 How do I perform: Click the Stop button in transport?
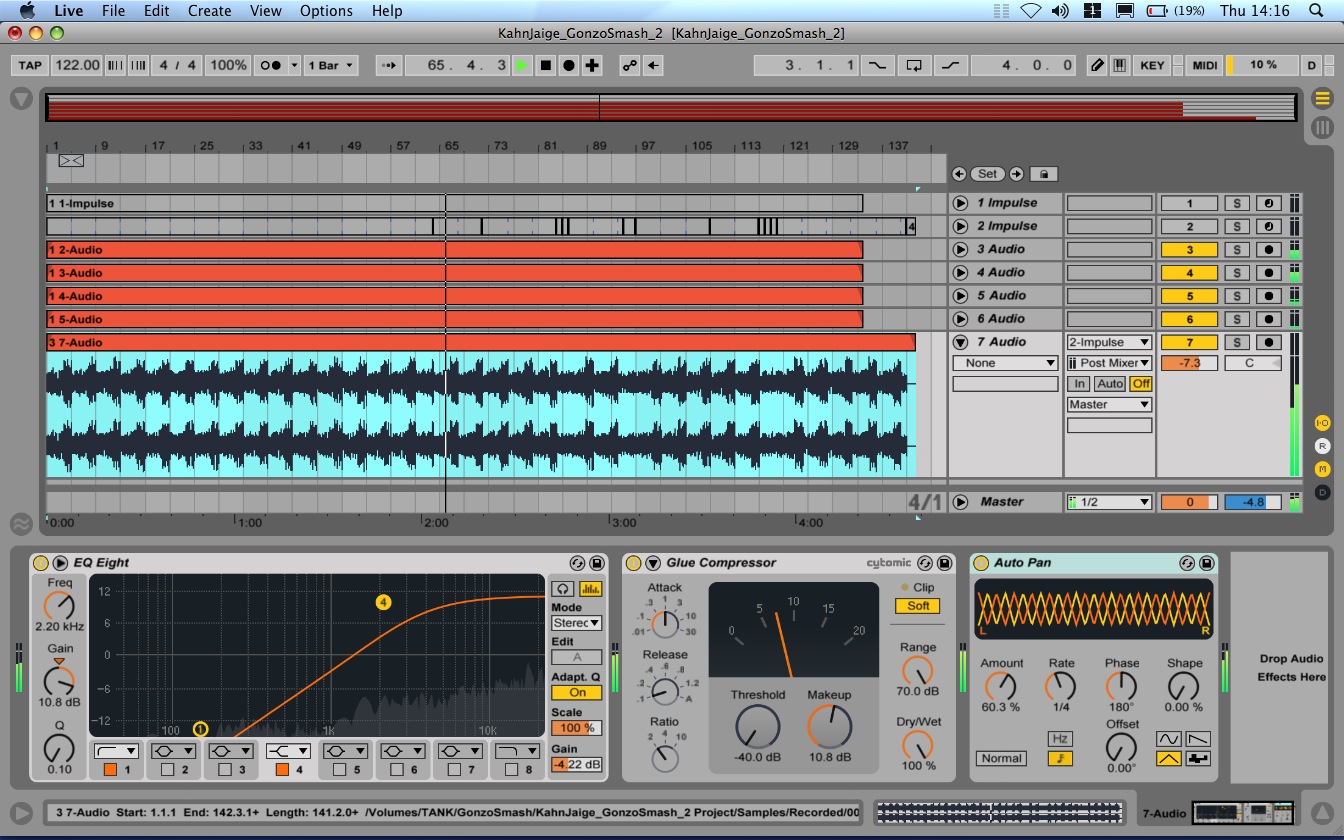click(x=545, y=65)
